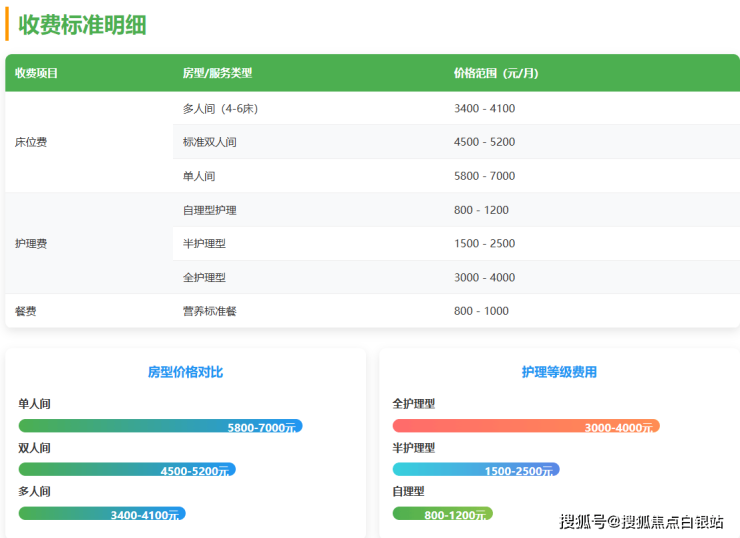This screenshot has width=740, height=538.
Task: Click the 护理费 category cell
Action: click(31, 243)
